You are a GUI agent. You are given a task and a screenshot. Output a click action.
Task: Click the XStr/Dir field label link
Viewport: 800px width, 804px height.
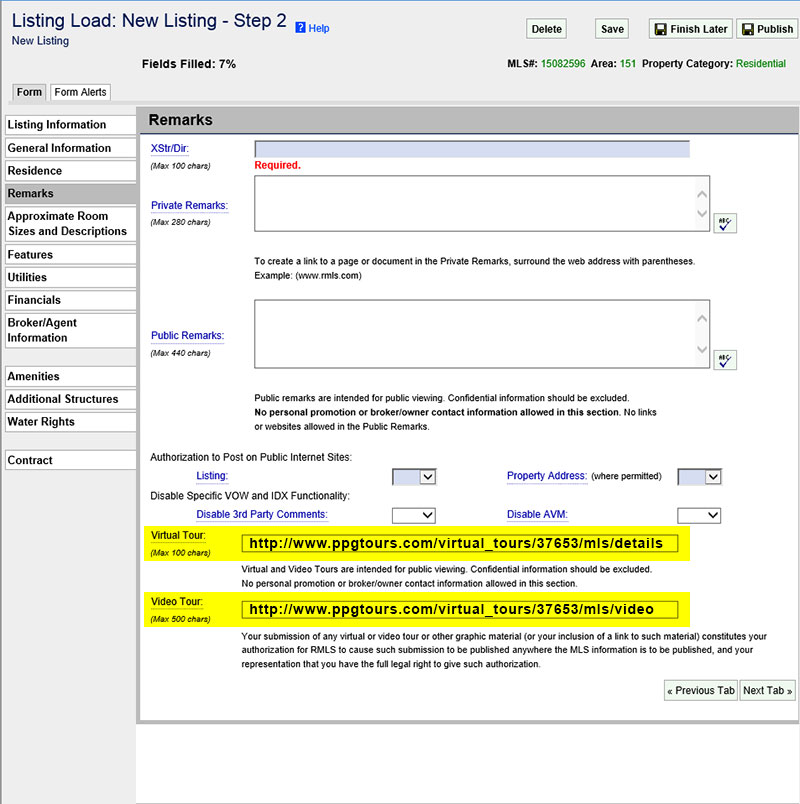[170, 149]
